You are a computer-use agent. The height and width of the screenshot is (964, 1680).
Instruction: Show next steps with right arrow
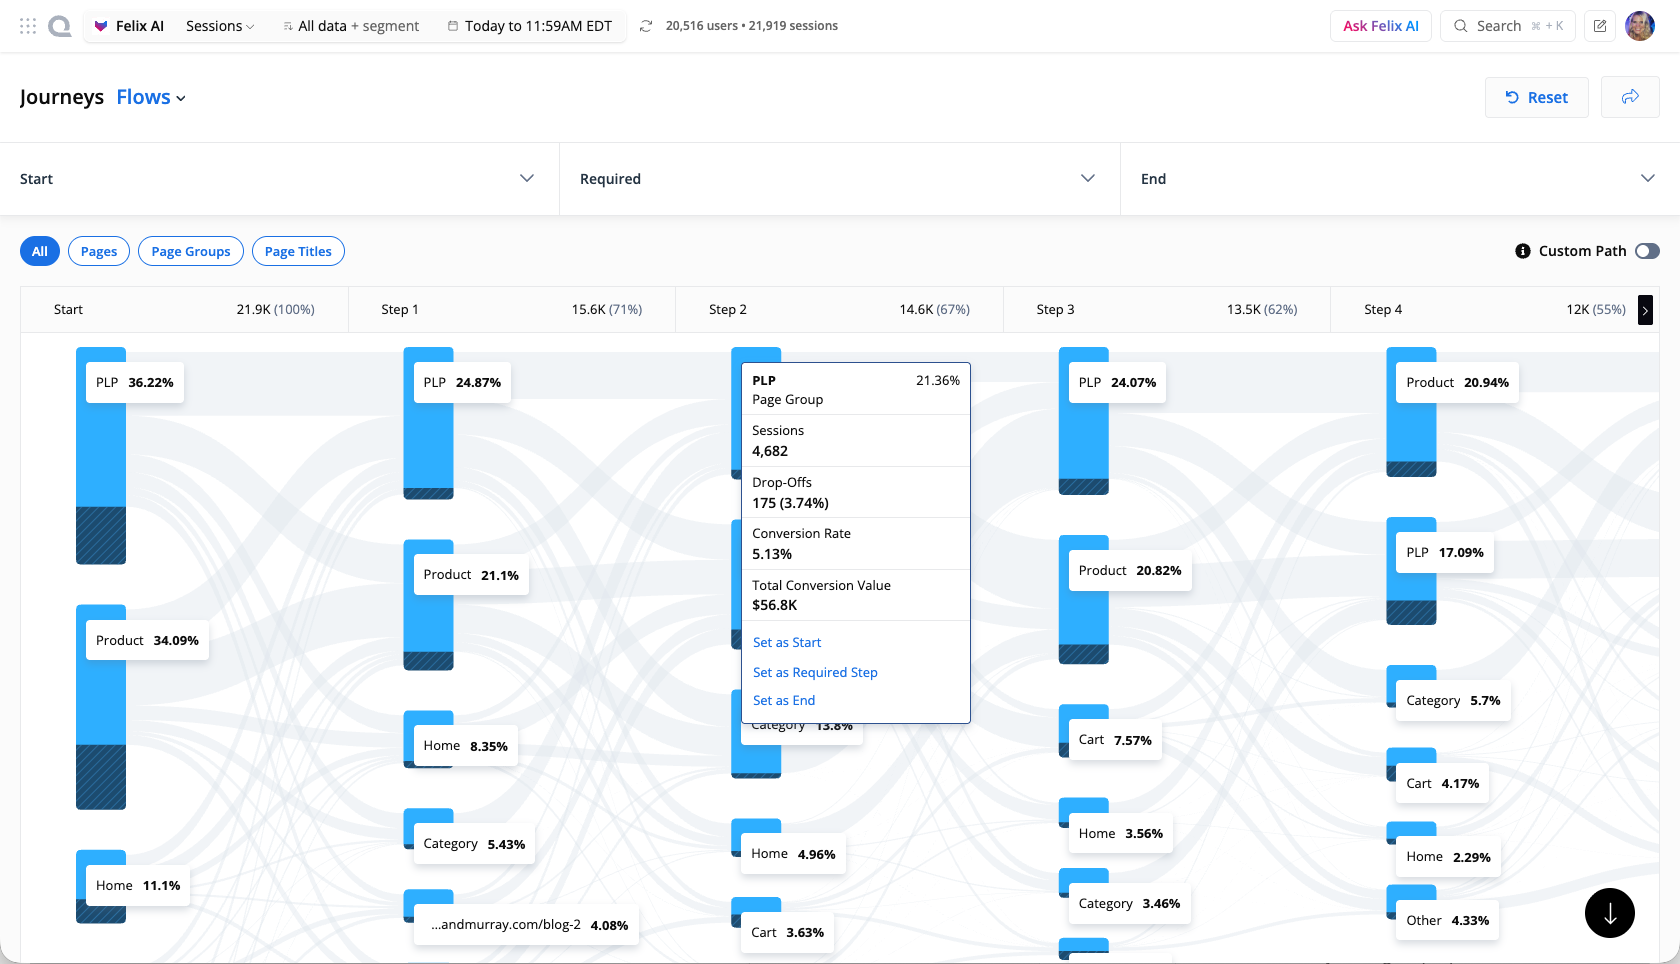pyautogui.click(x=1646, y=310)
